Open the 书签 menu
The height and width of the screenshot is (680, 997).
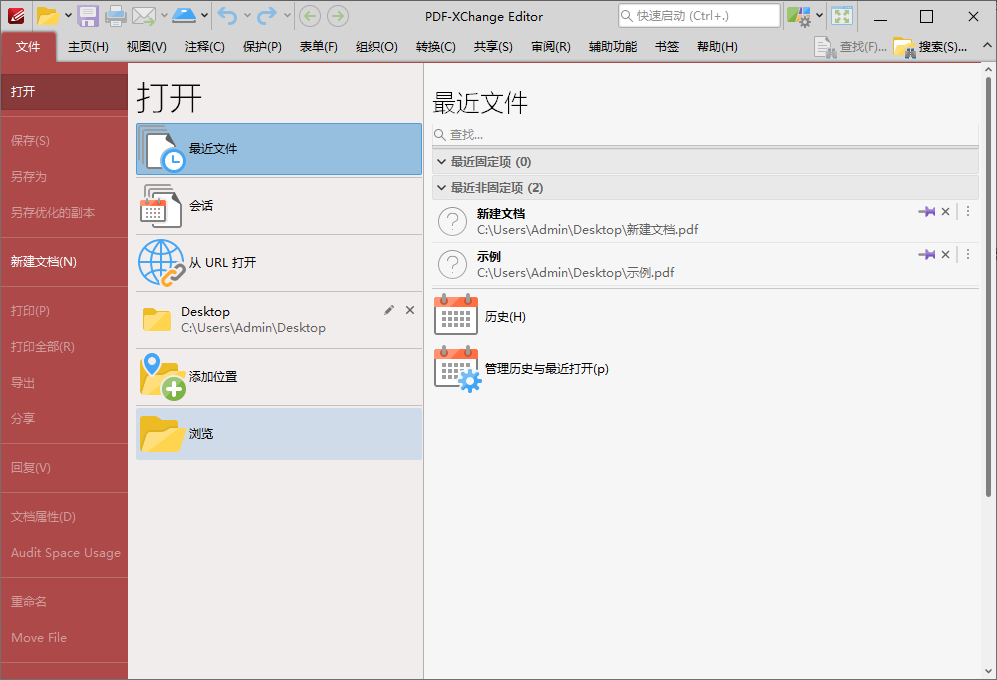(x=666, y=46)
